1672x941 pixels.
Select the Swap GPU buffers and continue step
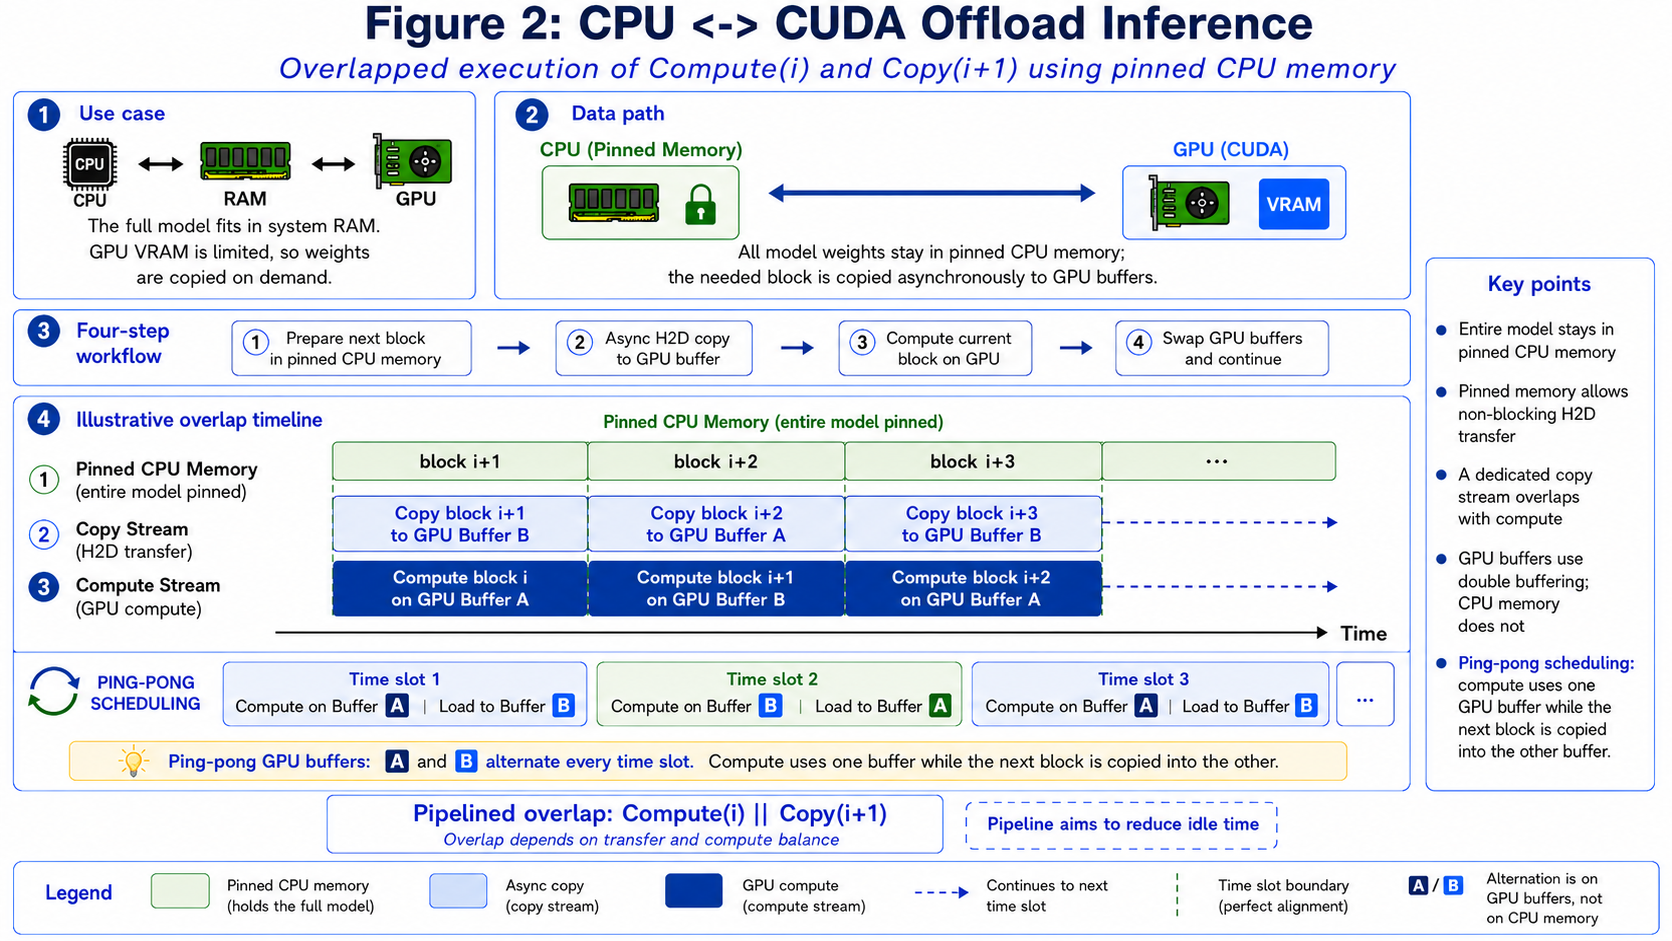pyautogui.click(x=1222, y=348)
